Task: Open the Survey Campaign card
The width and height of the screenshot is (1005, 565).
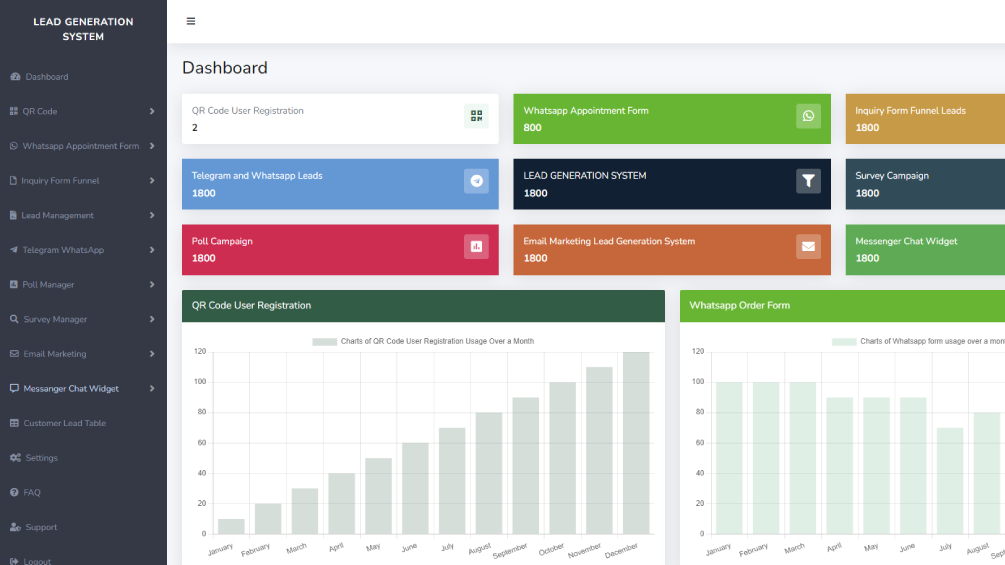Action: coord(925,184)
